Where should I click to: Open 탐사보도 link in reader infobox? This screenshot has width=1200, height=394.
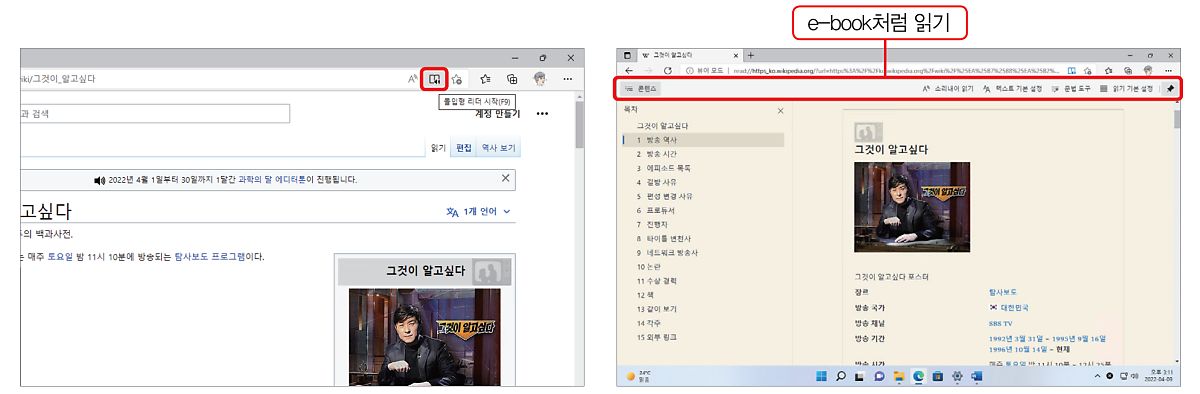click(1002, 292)
